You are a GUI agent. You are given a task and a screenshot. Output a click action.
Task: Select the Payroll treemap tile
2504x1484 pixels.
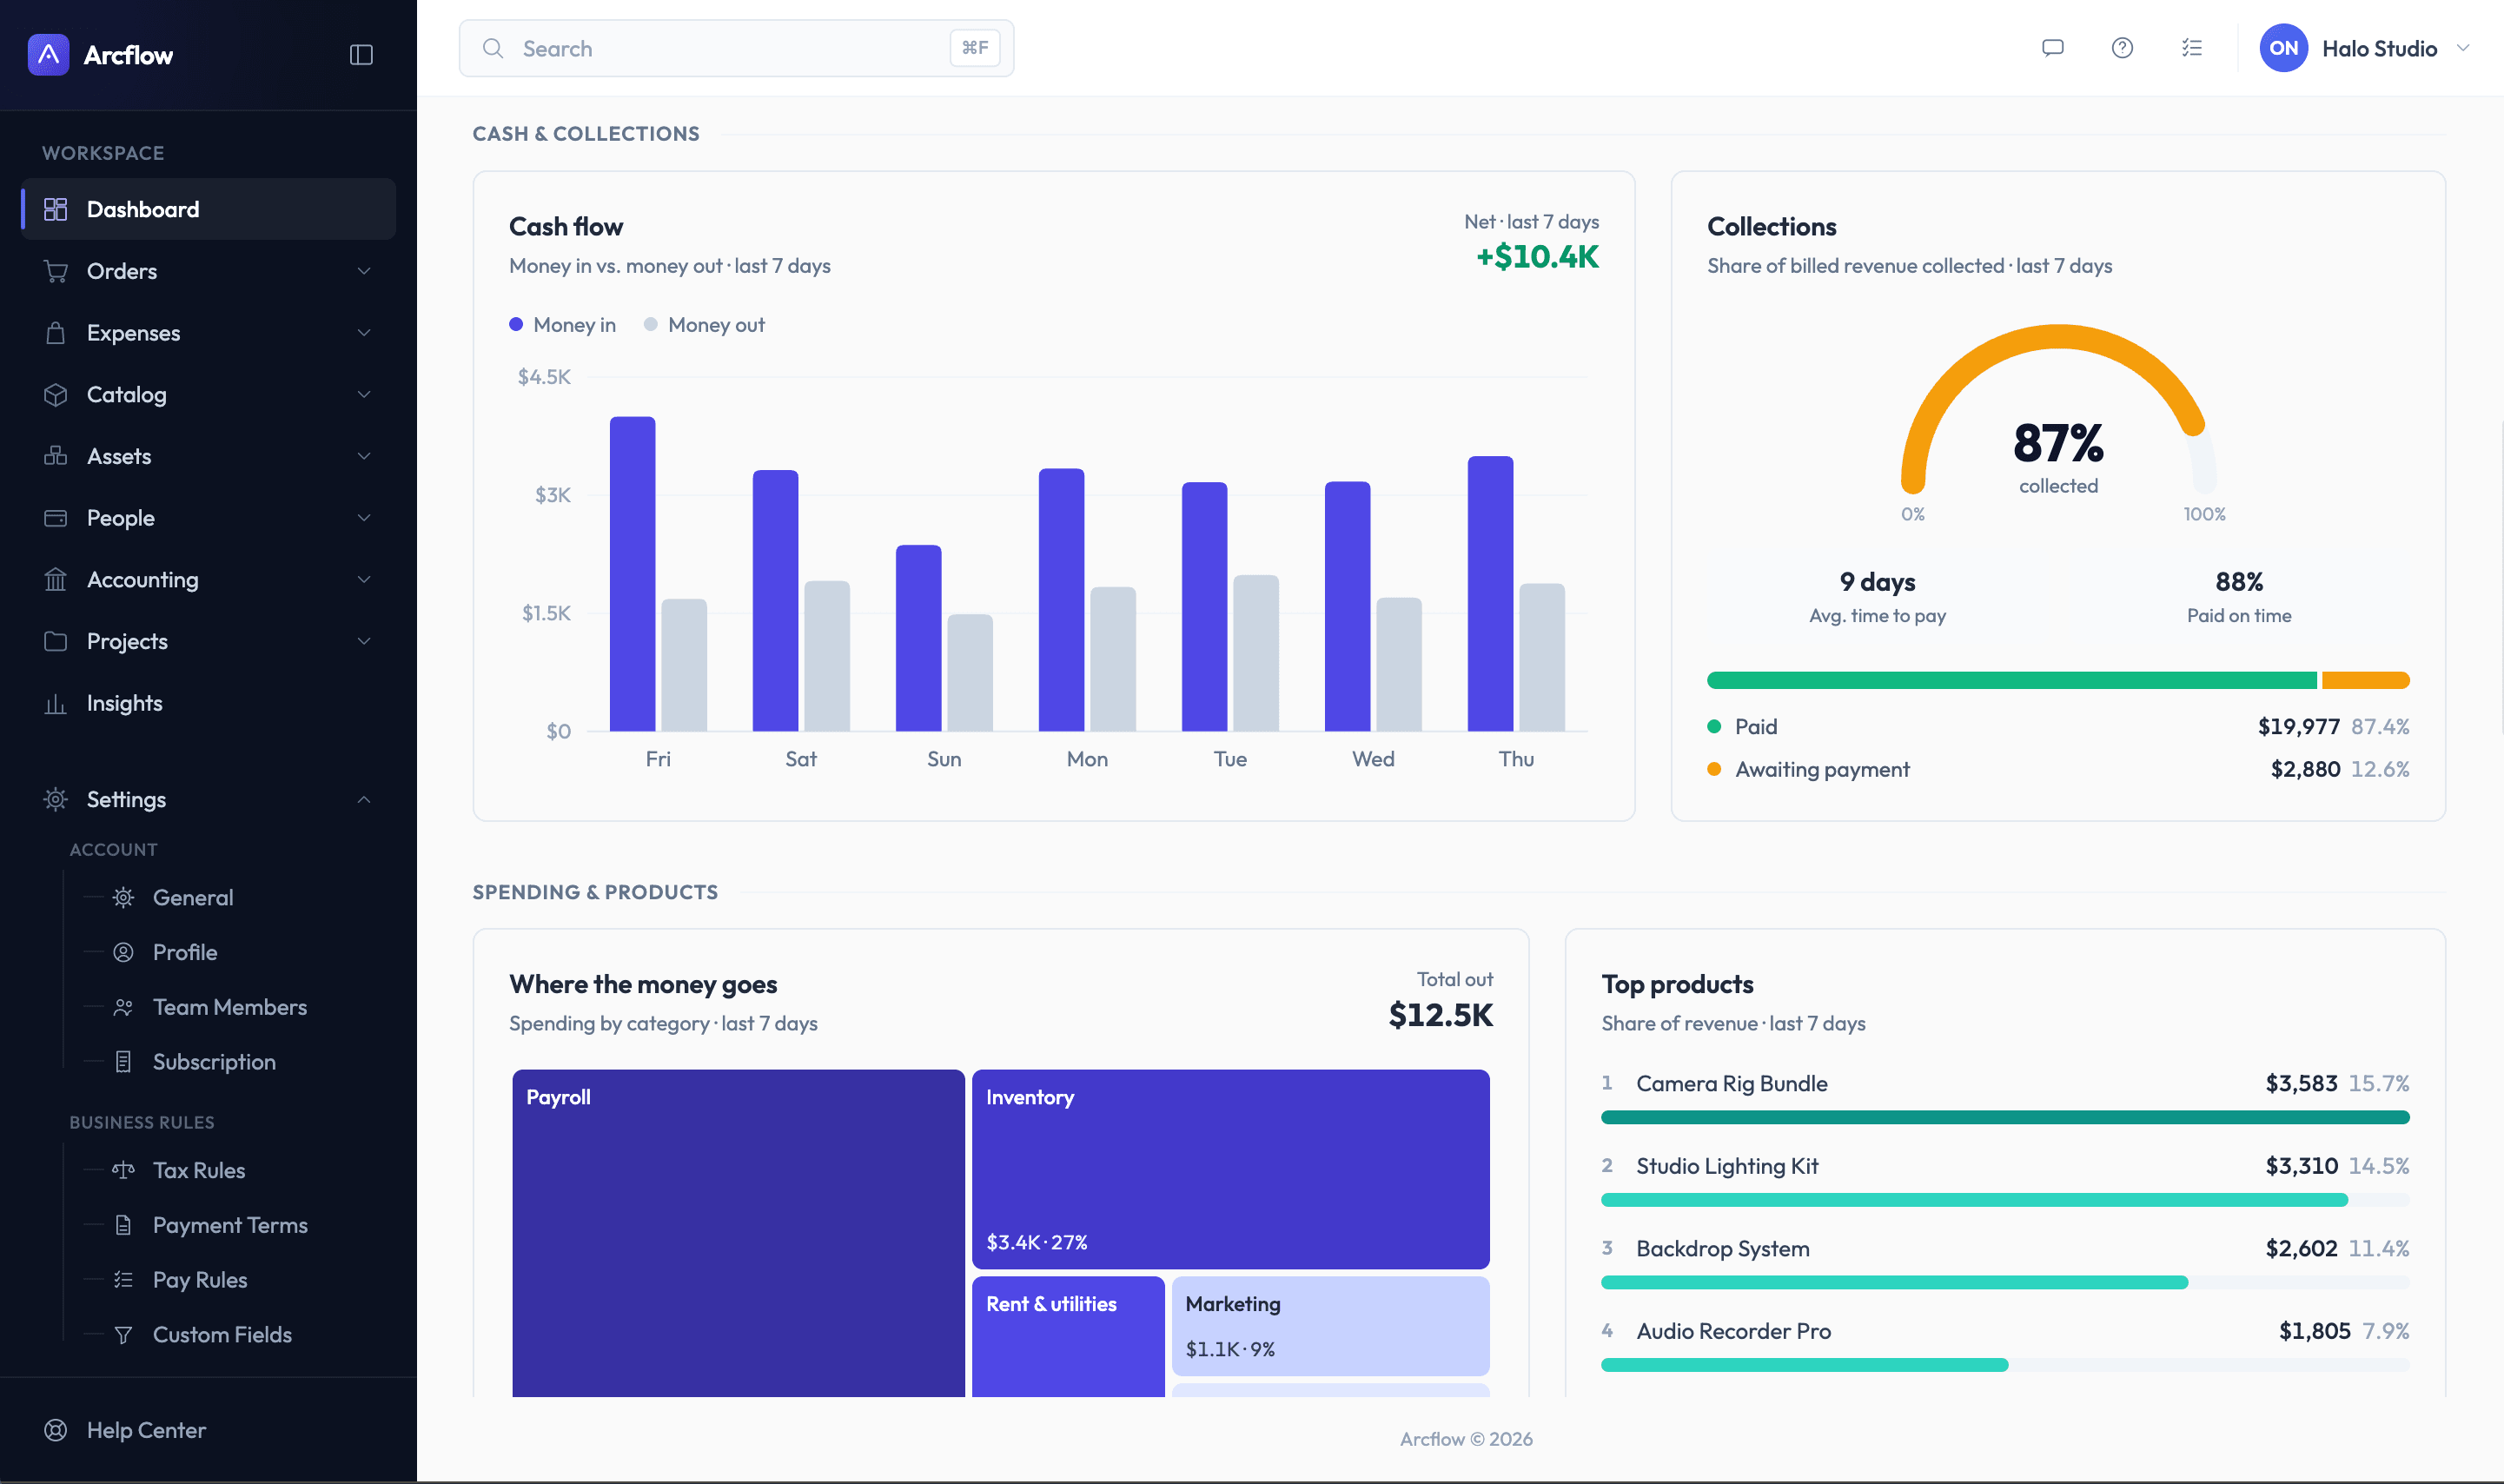pos(738,1233)
